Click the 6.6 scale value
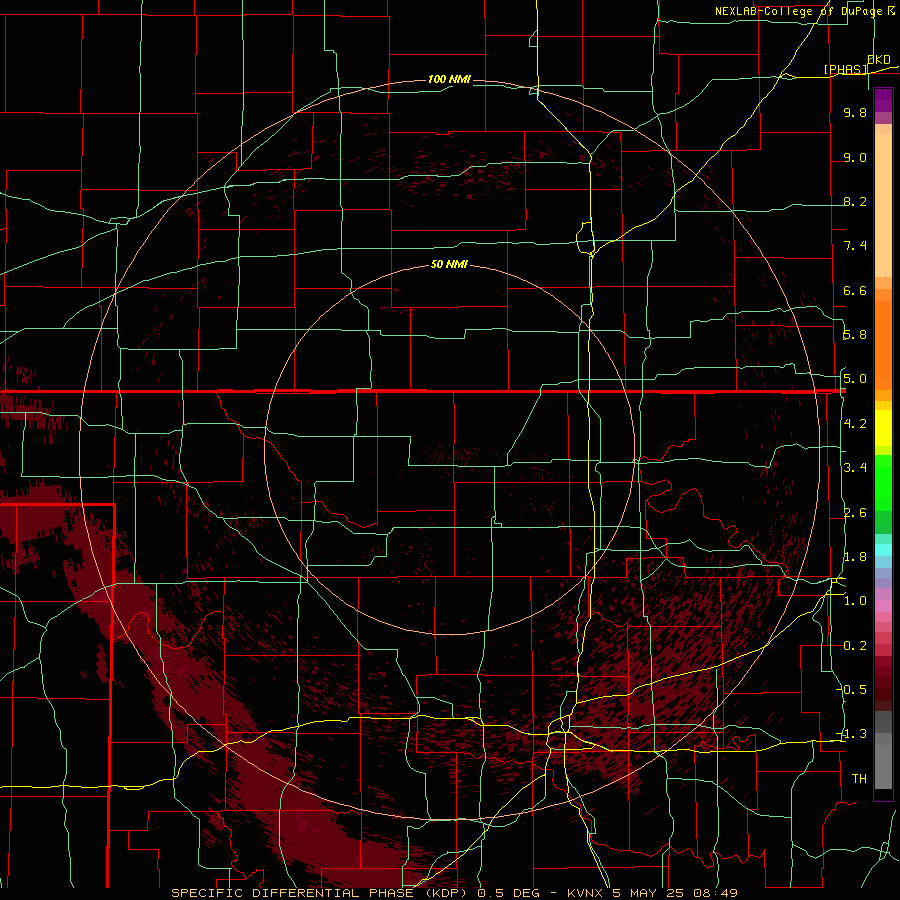This screenshot has width=900, height=900. click(x=855, y=290)
